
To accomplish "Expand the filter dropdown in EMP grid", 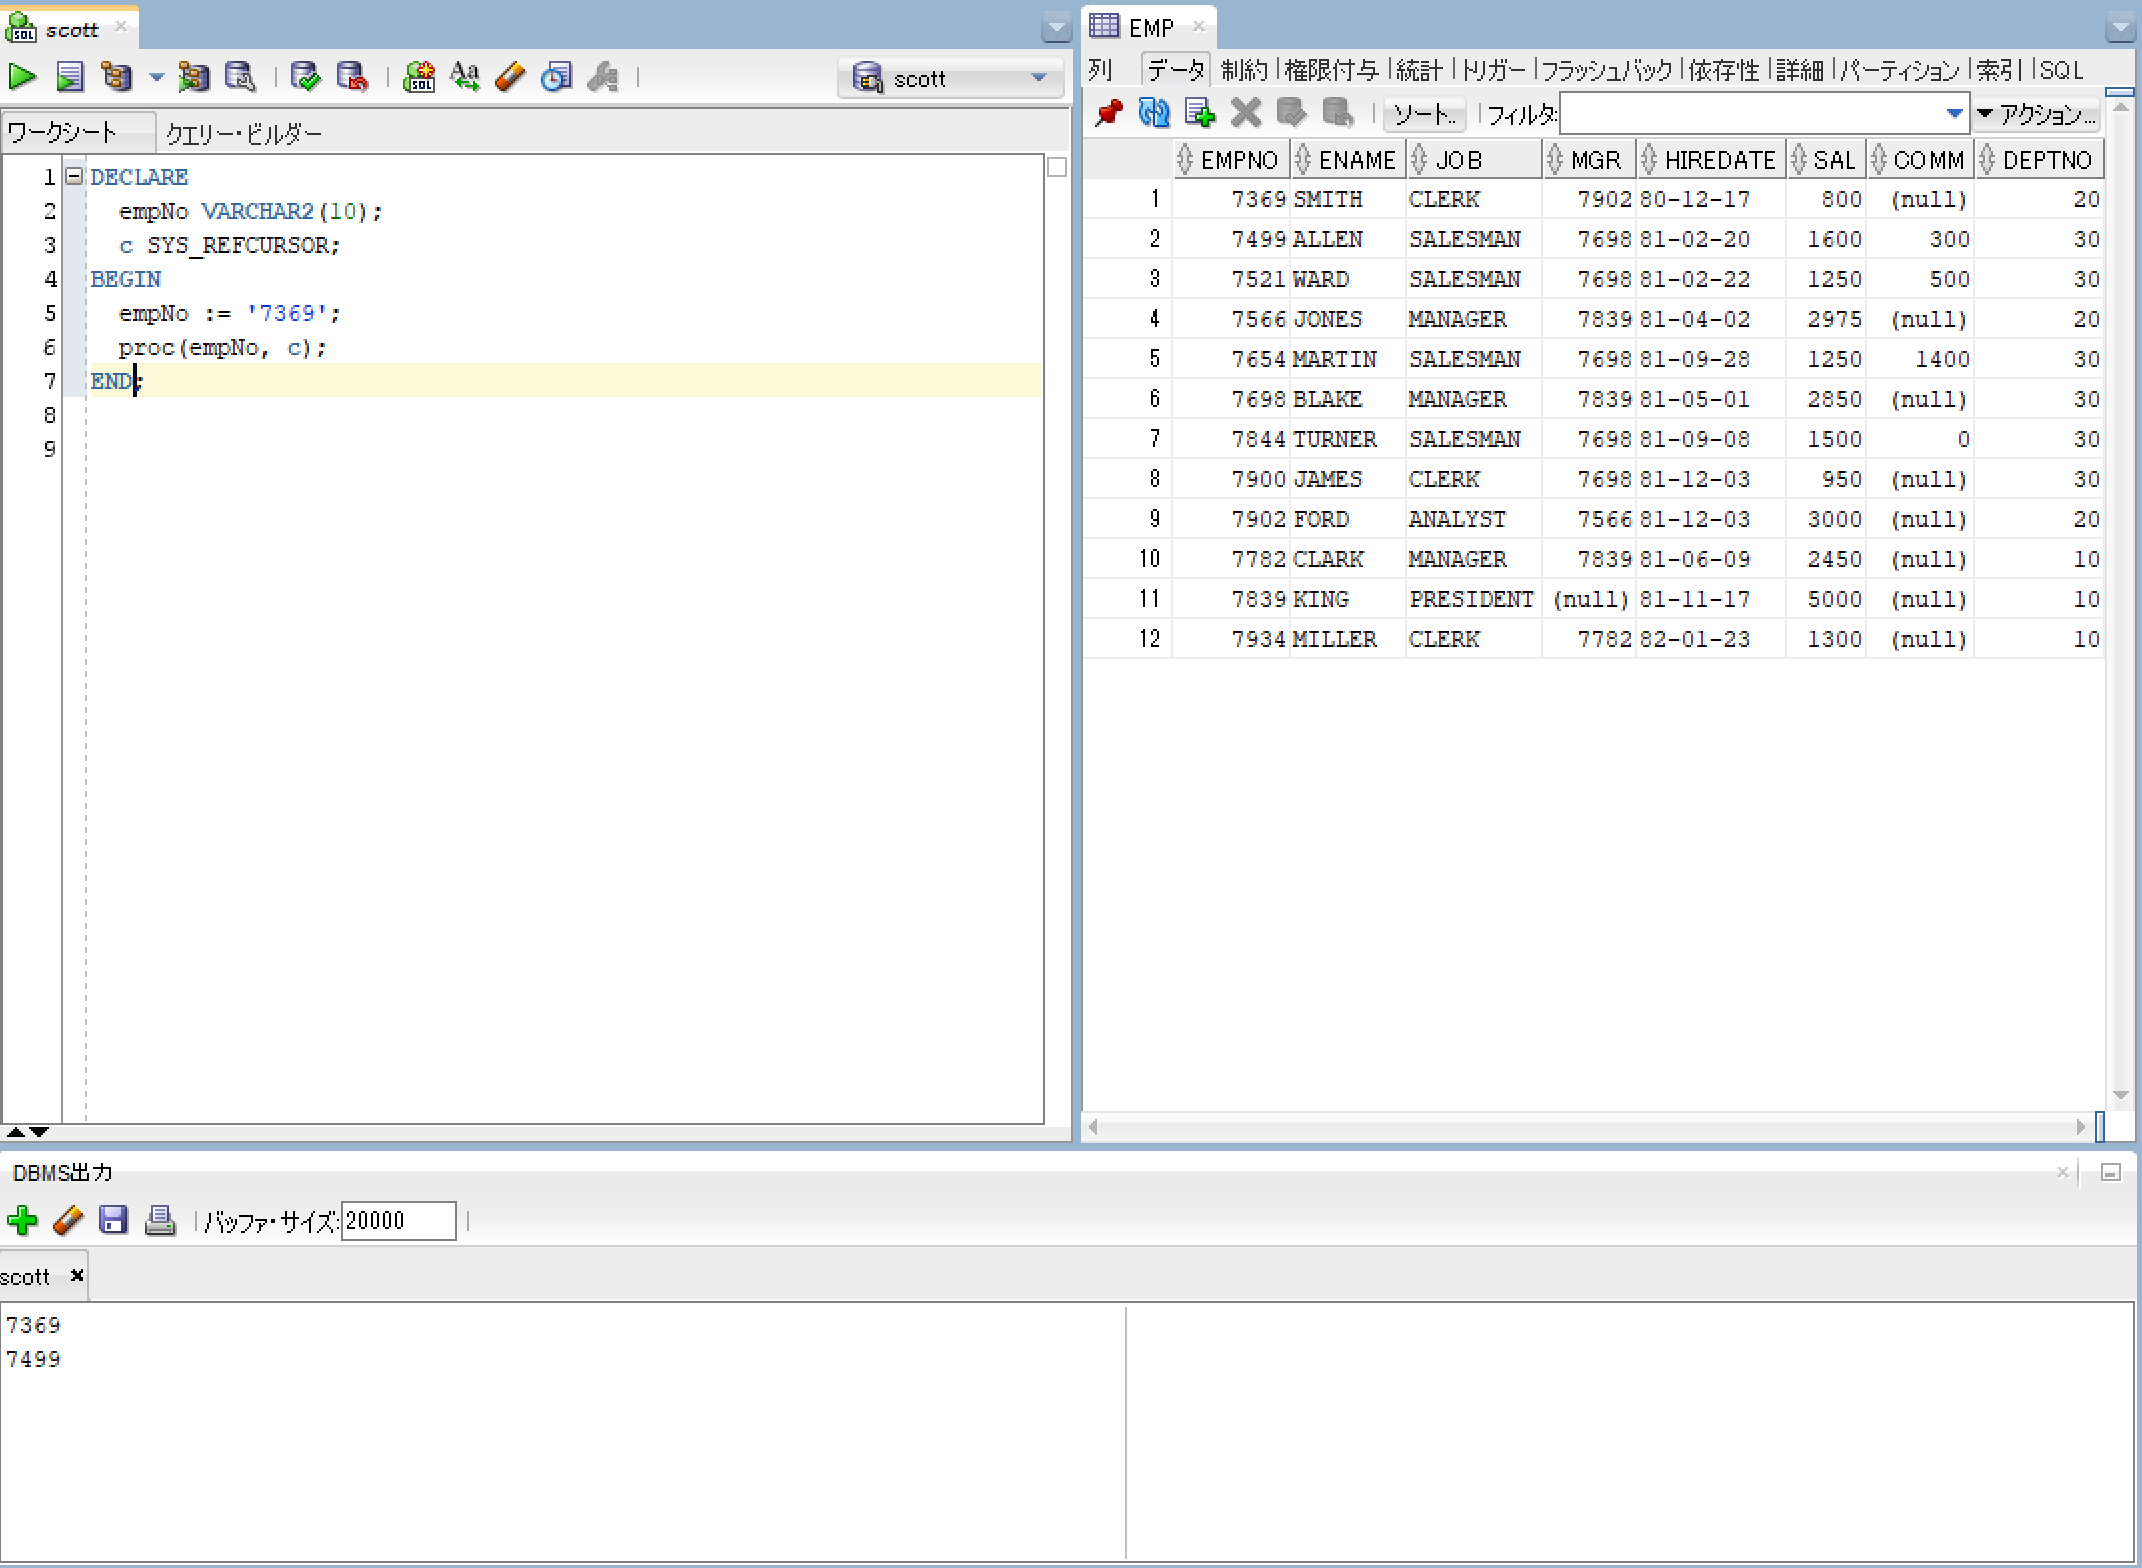I will coord(1955,113).
